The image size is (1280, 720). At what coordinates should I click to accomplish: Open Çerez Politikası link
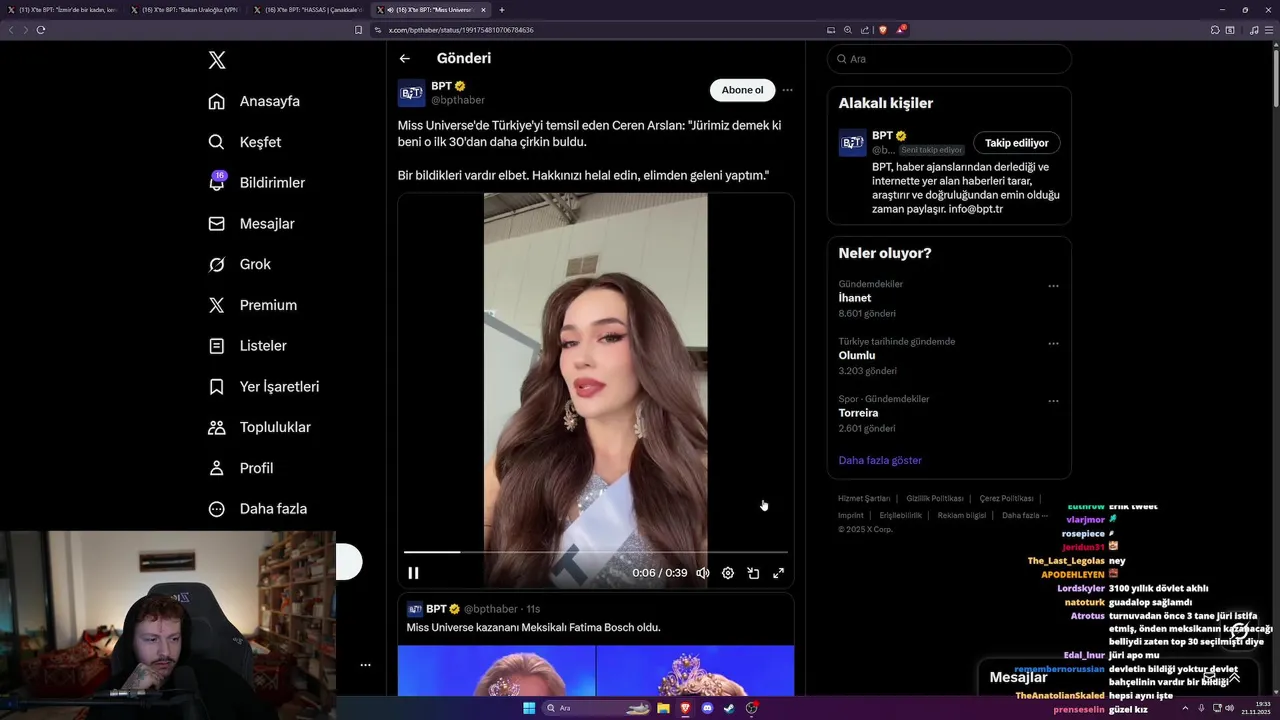pos(1006,498)
